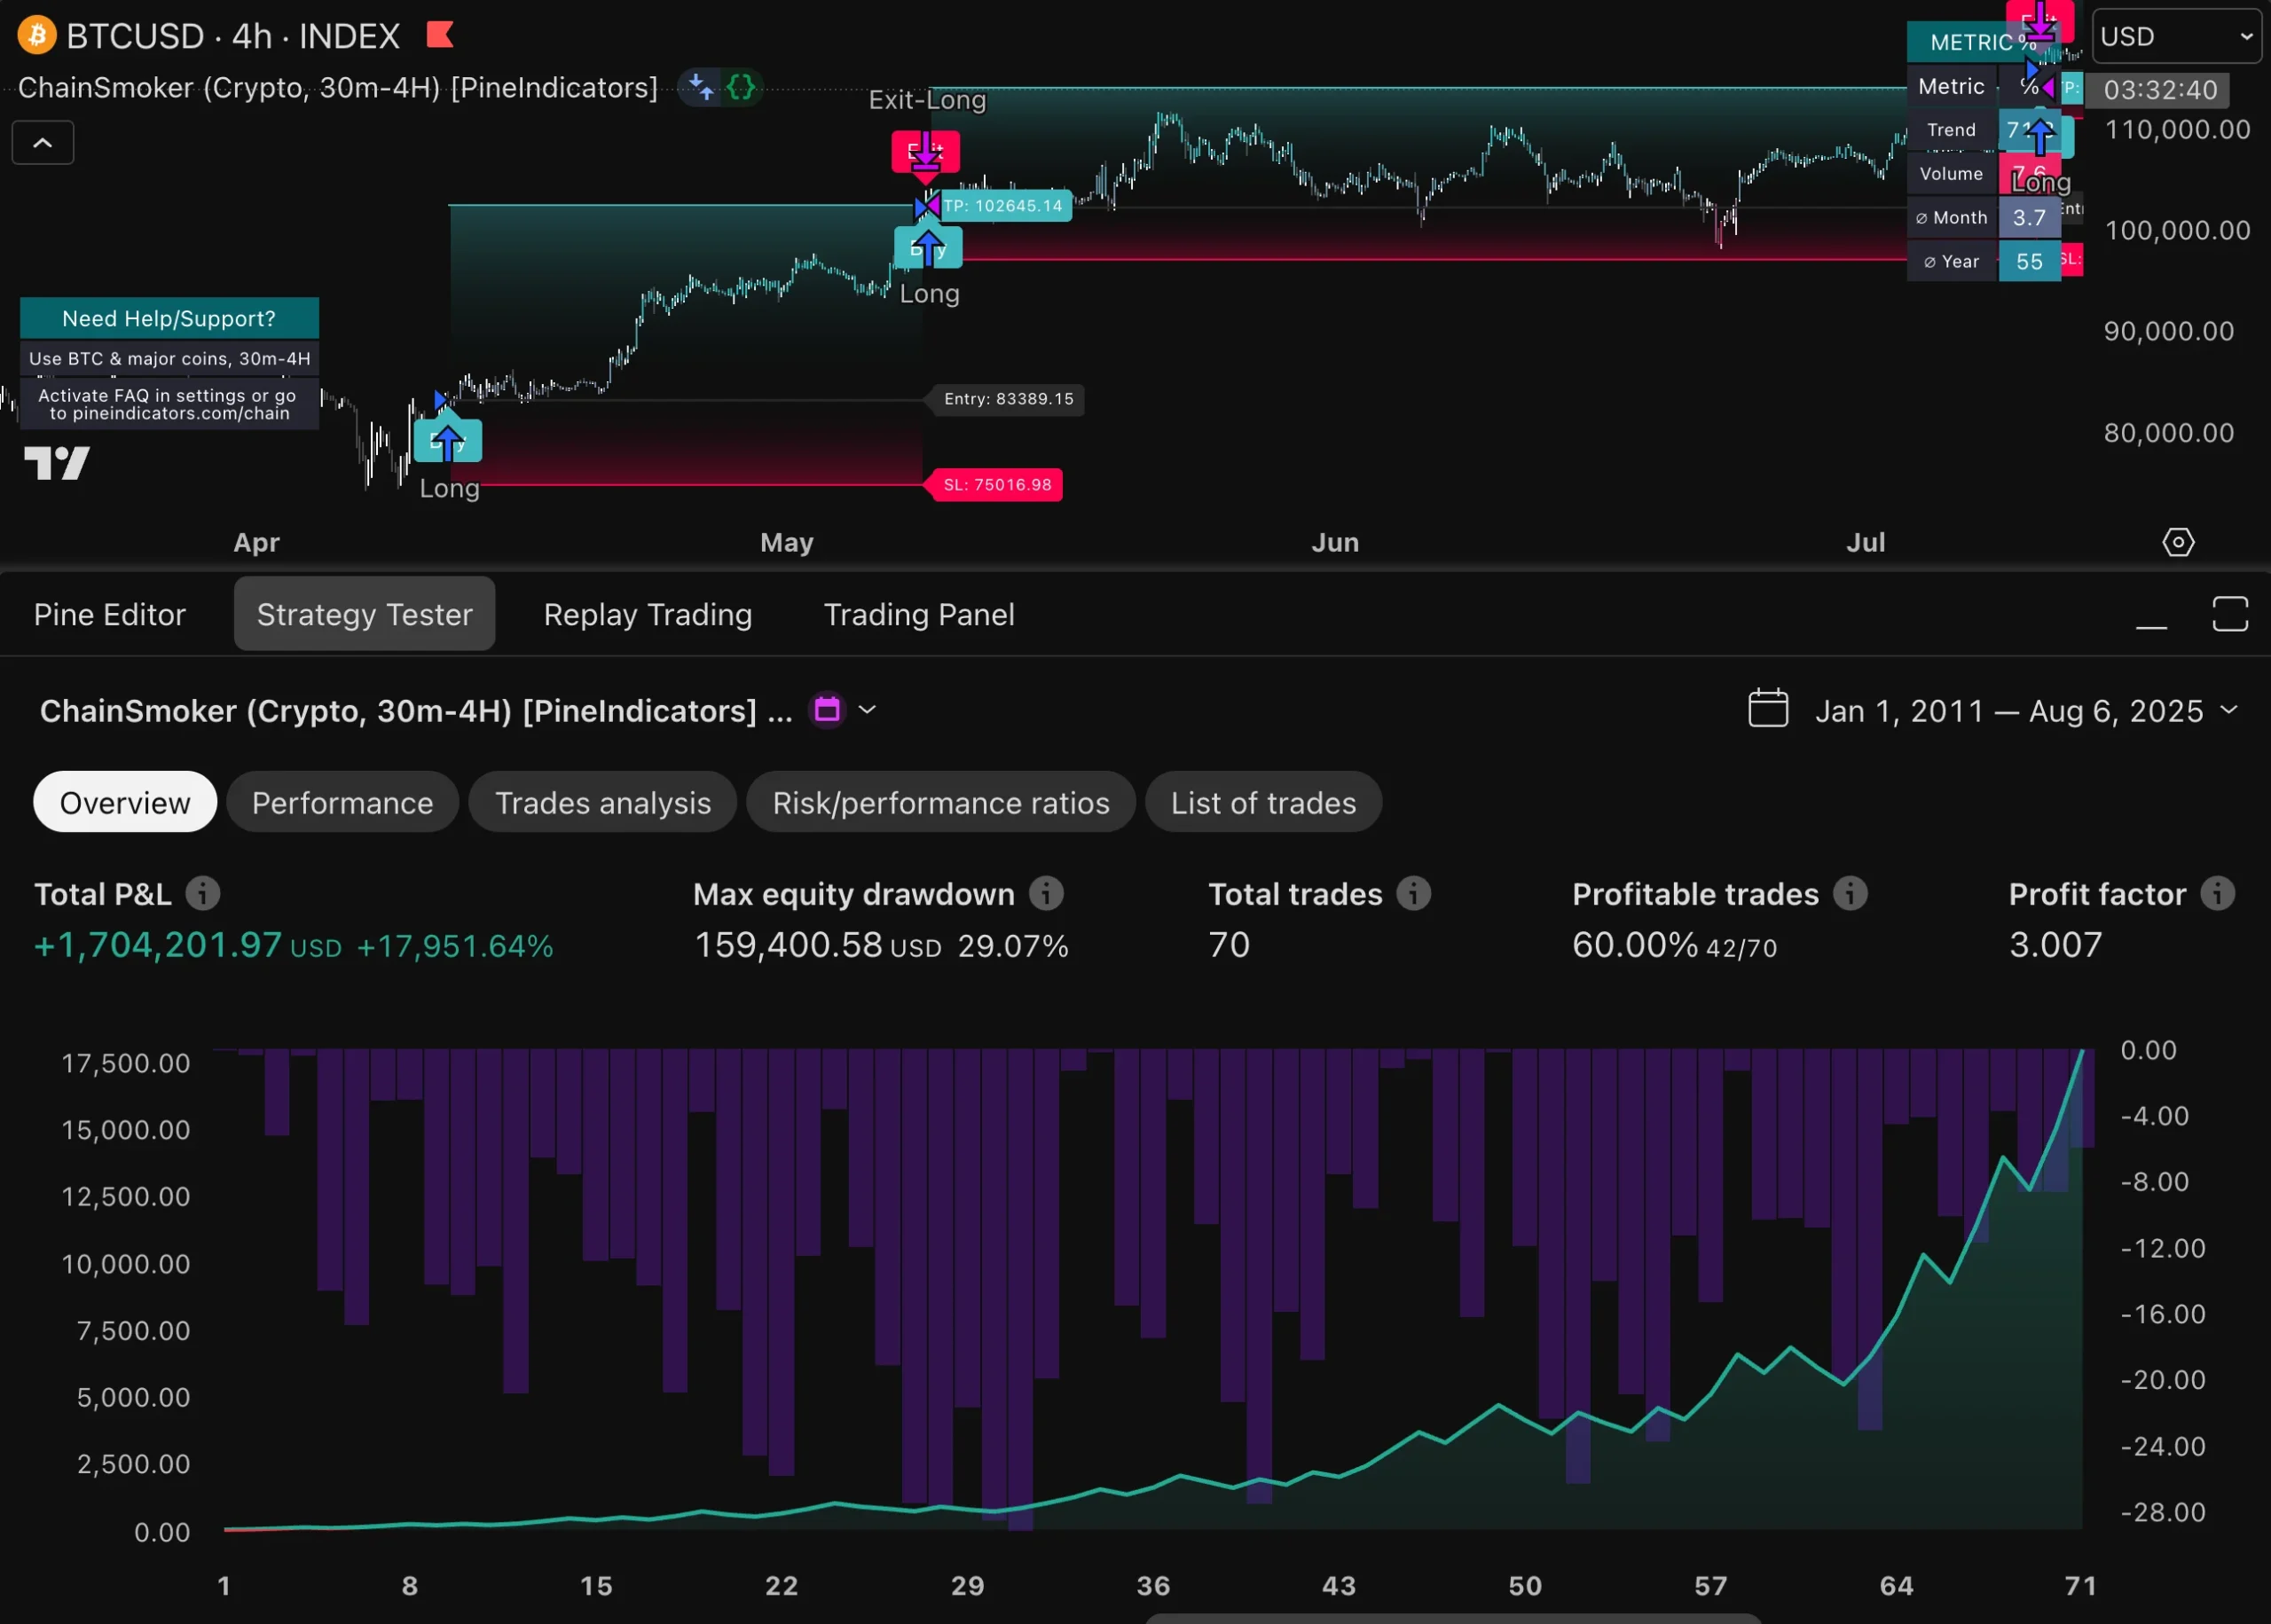Click the 100,000.00 price axis label
The height and width of the screenshot is (1624, 2271).
tap(2177, 231)
